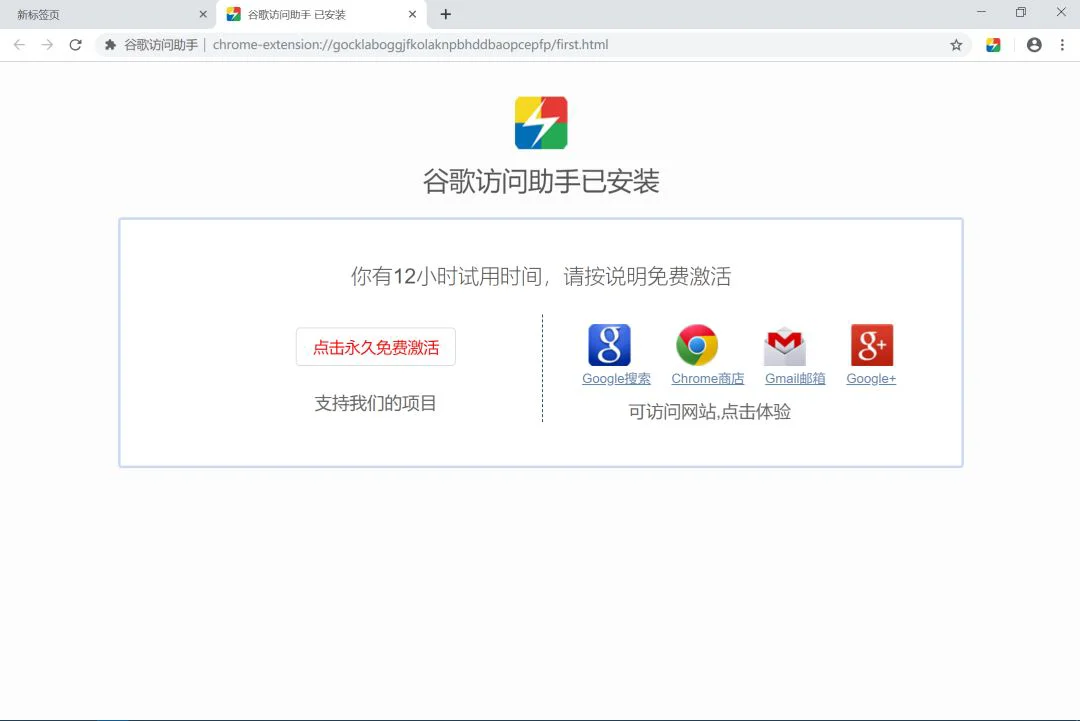Bookmark this page with the star icon
Screen dimensions: 1080x721
956,45
